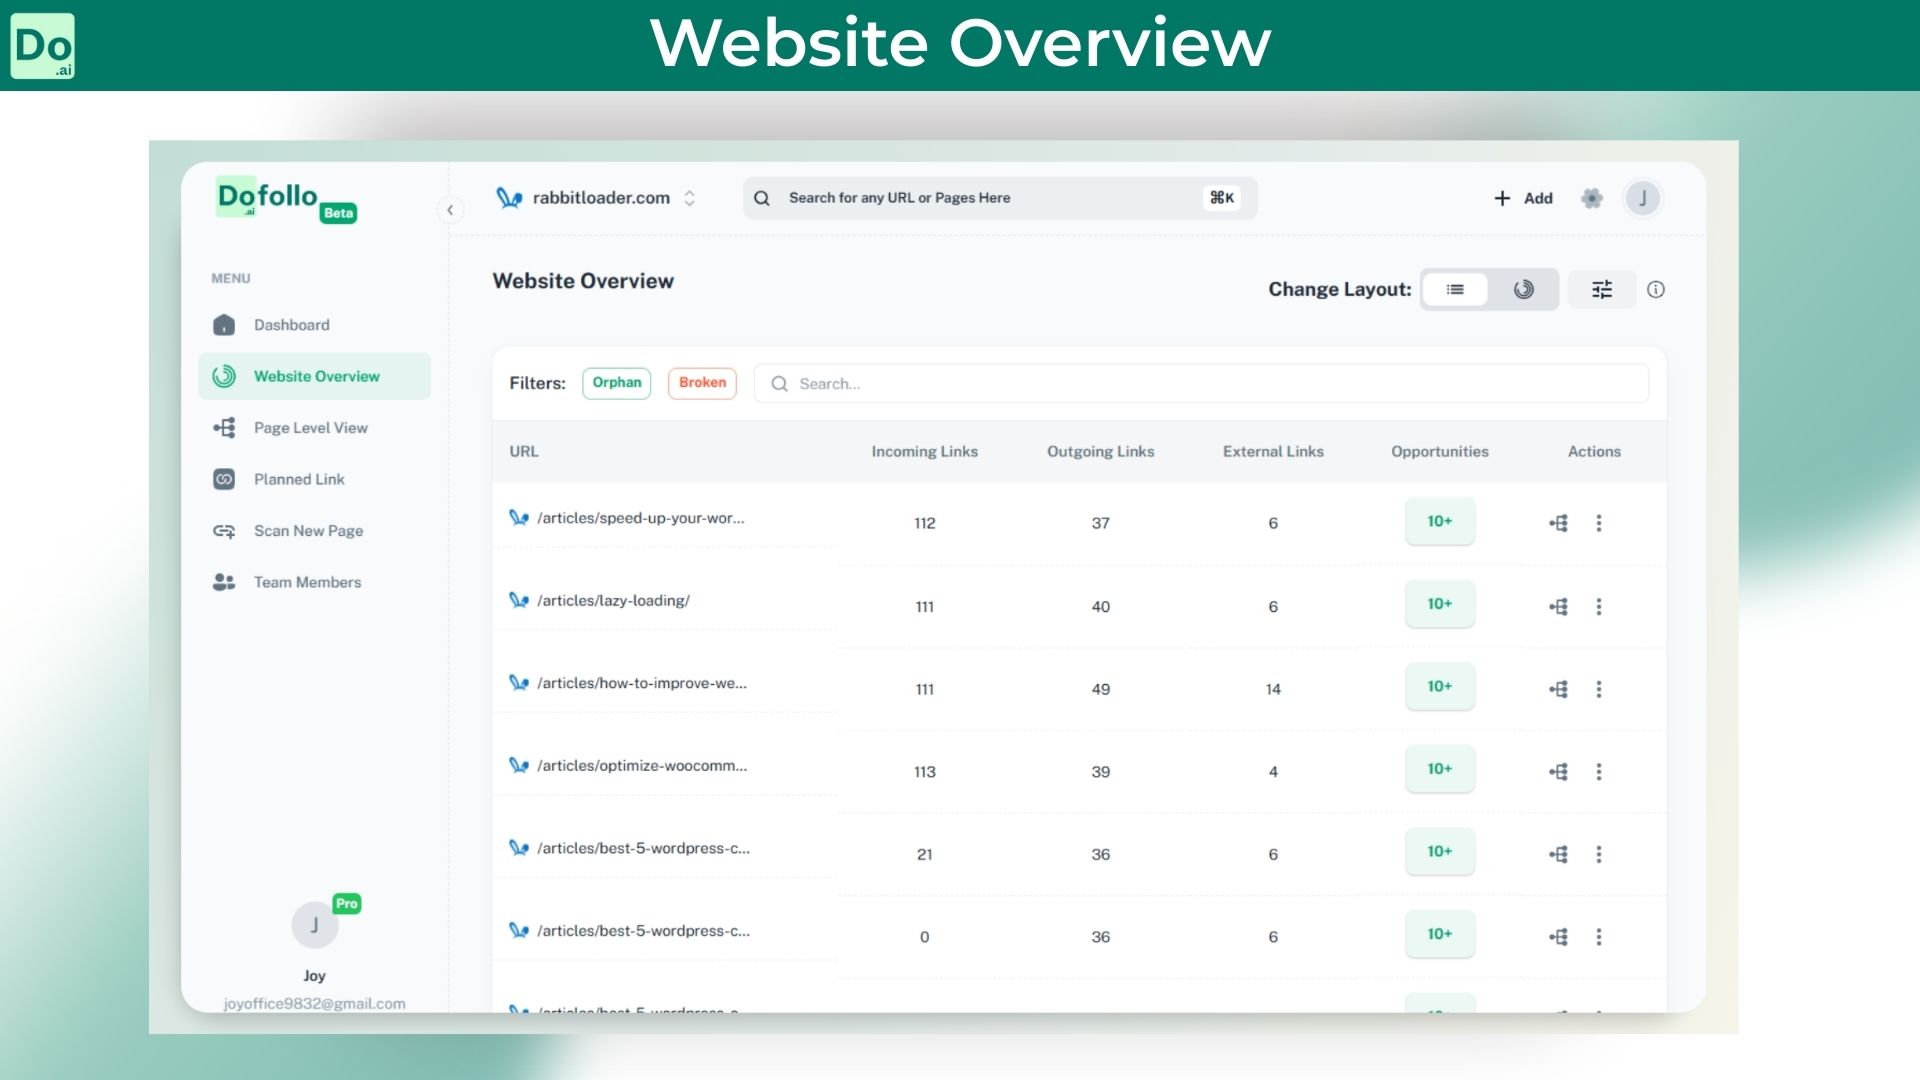
Task: Open page tree icon for lazy-loading row
Action: [1558, 606]
